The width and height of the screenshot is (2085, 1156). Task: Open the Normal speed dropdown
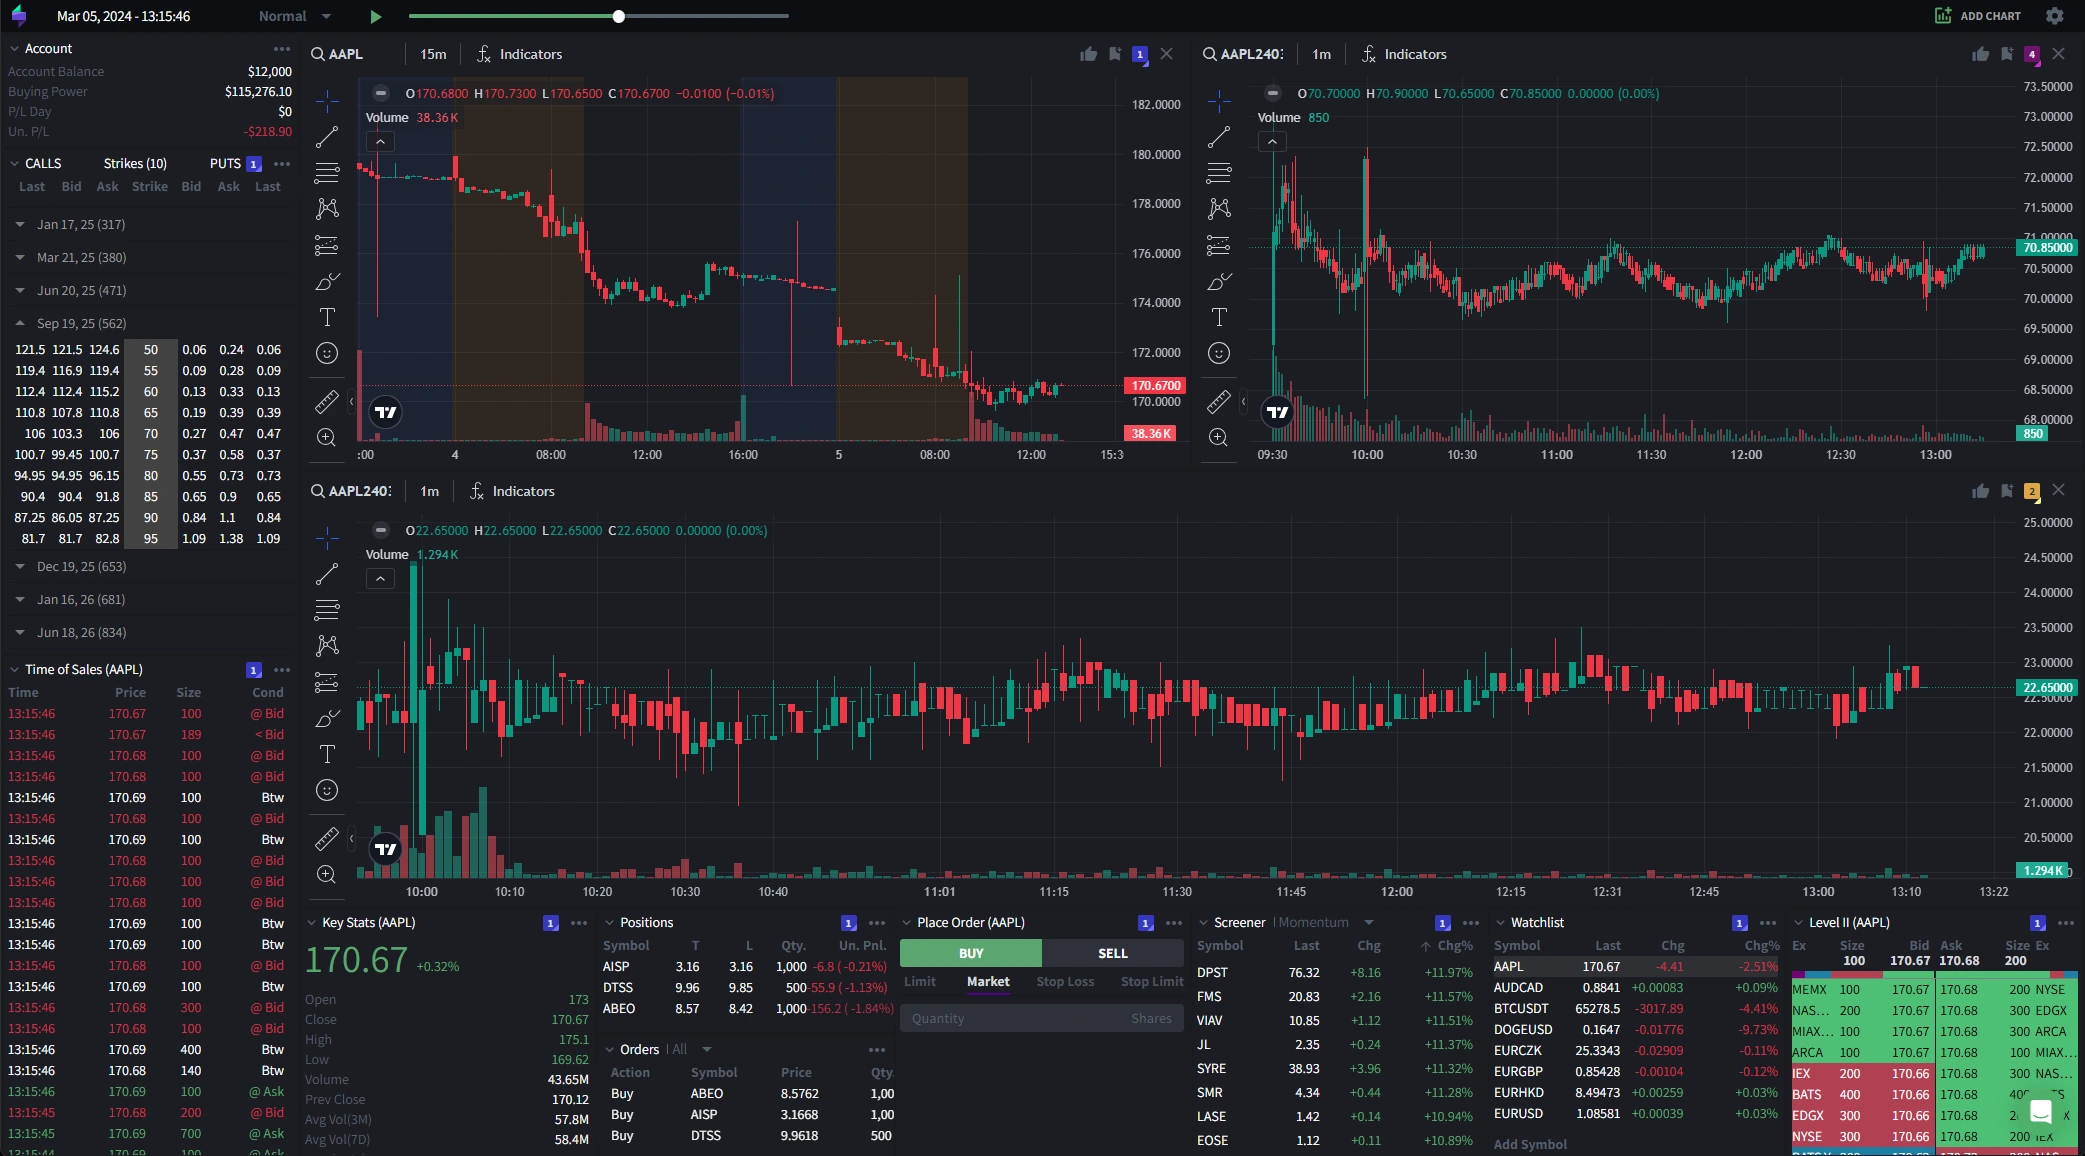coord(295,16)
